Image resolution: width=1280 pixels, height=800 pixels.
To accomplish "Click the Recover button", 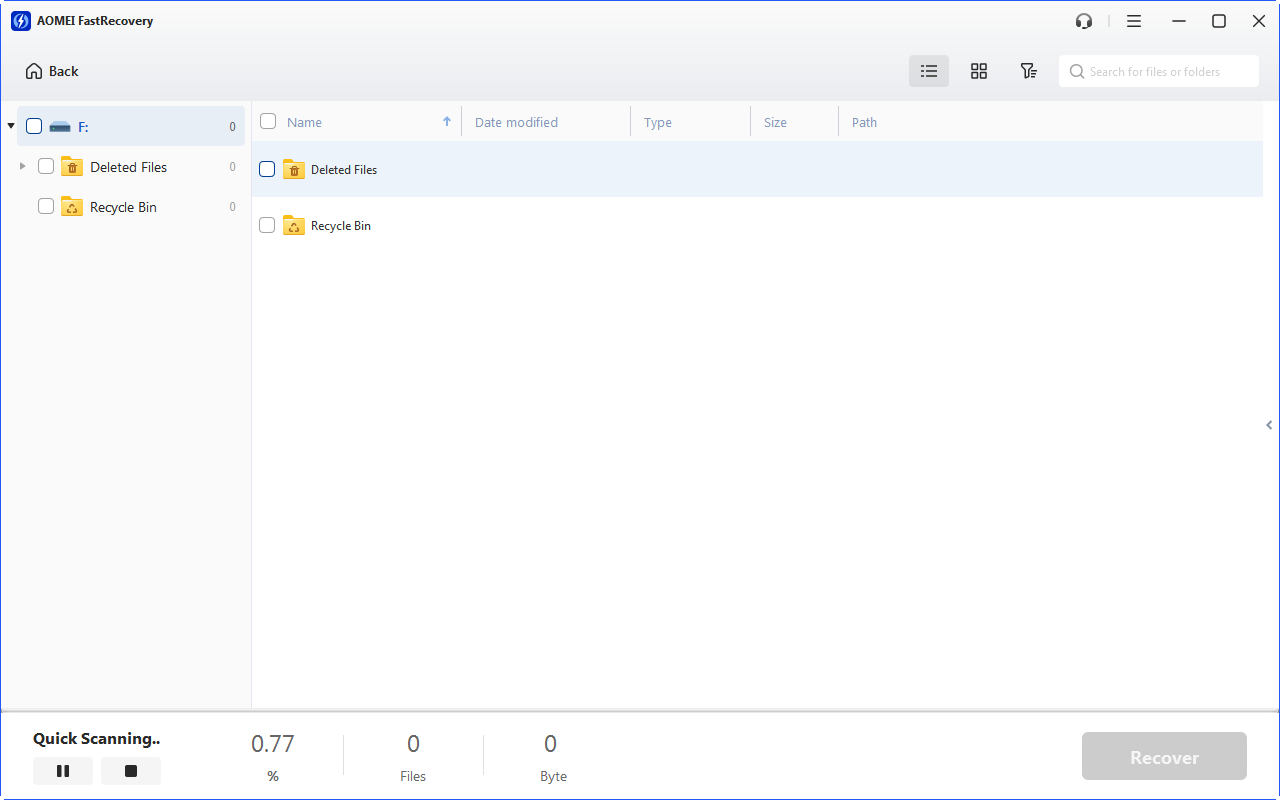I will pyautogui.click(x=1164, y=757).
